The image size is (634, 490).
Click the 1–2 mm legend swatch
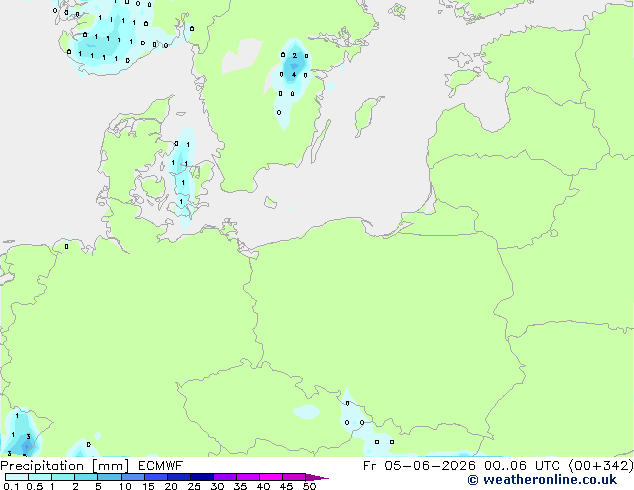click(x=63, y=477)
